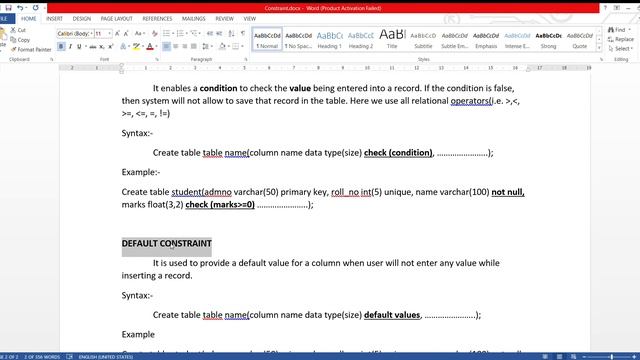The height and width of the screenshot is (360, 640).
Task: Toggle Underline formatting
Action: (x=79, y=47)
